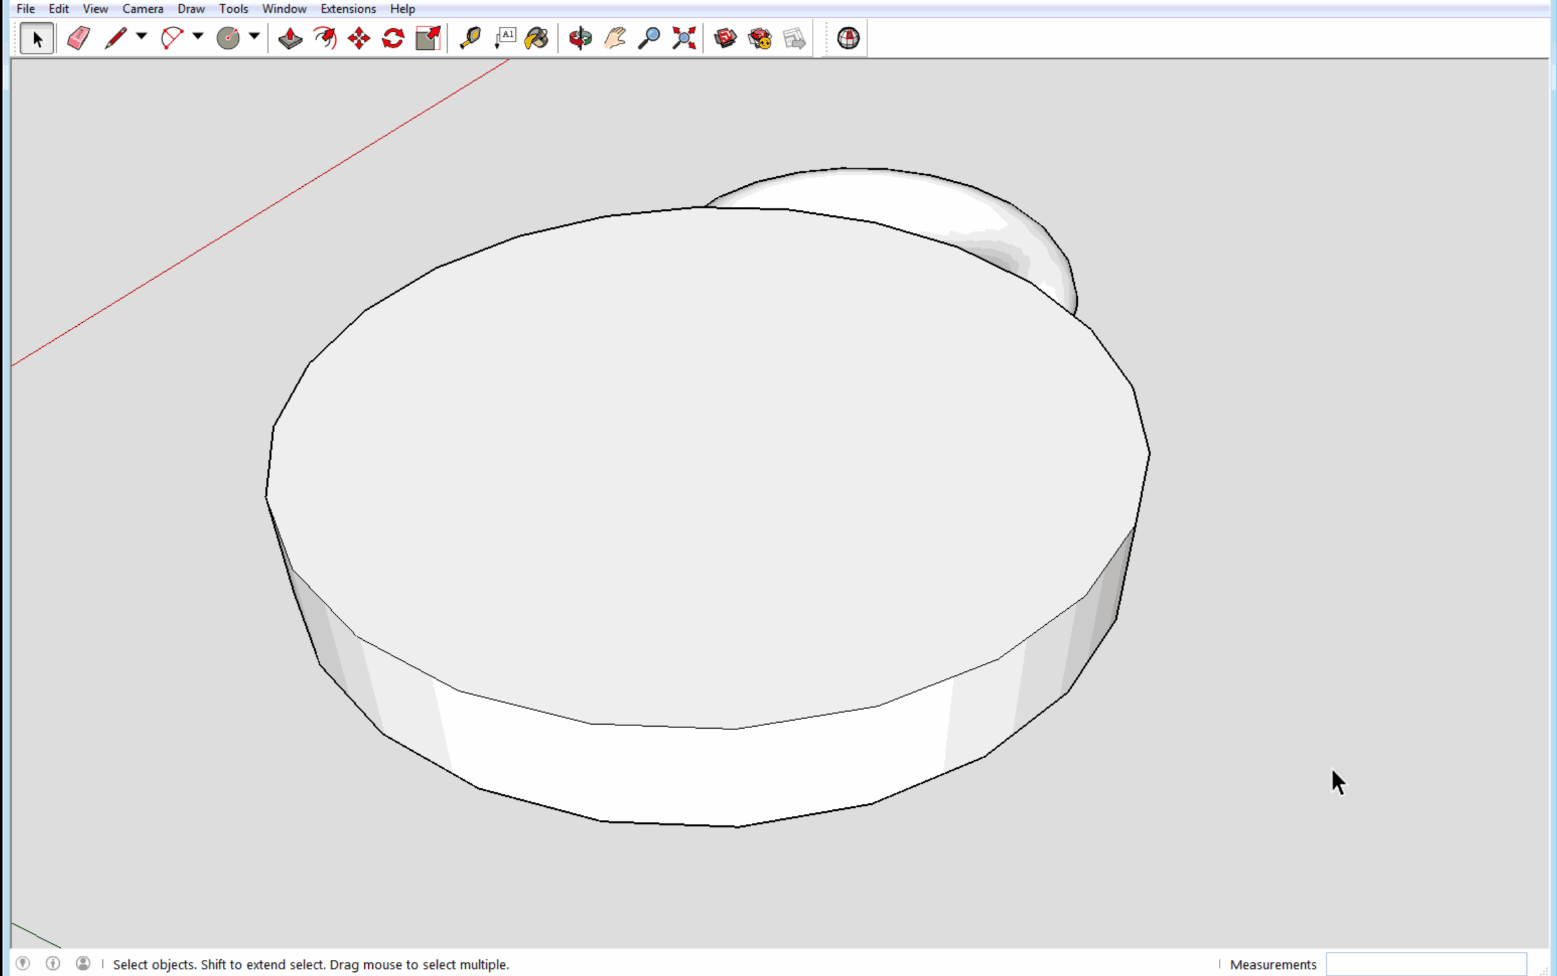This screenshot has height=976, width=1557.
Task: Open the 3D Warehouse
Action: pyautogui.click(x=725, y=38)
